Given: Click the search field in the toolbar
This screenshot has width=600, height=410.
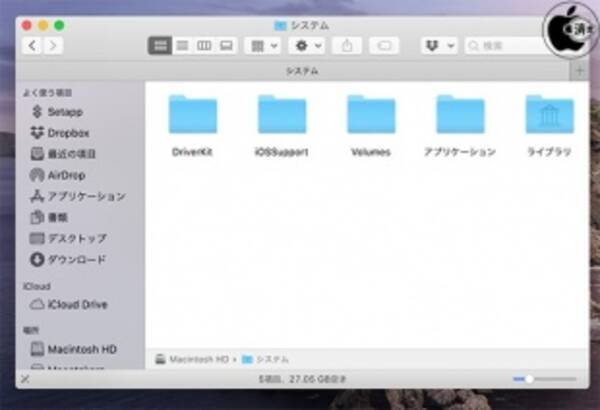Looking at the screenshot, I should click(x=505, y=46).
